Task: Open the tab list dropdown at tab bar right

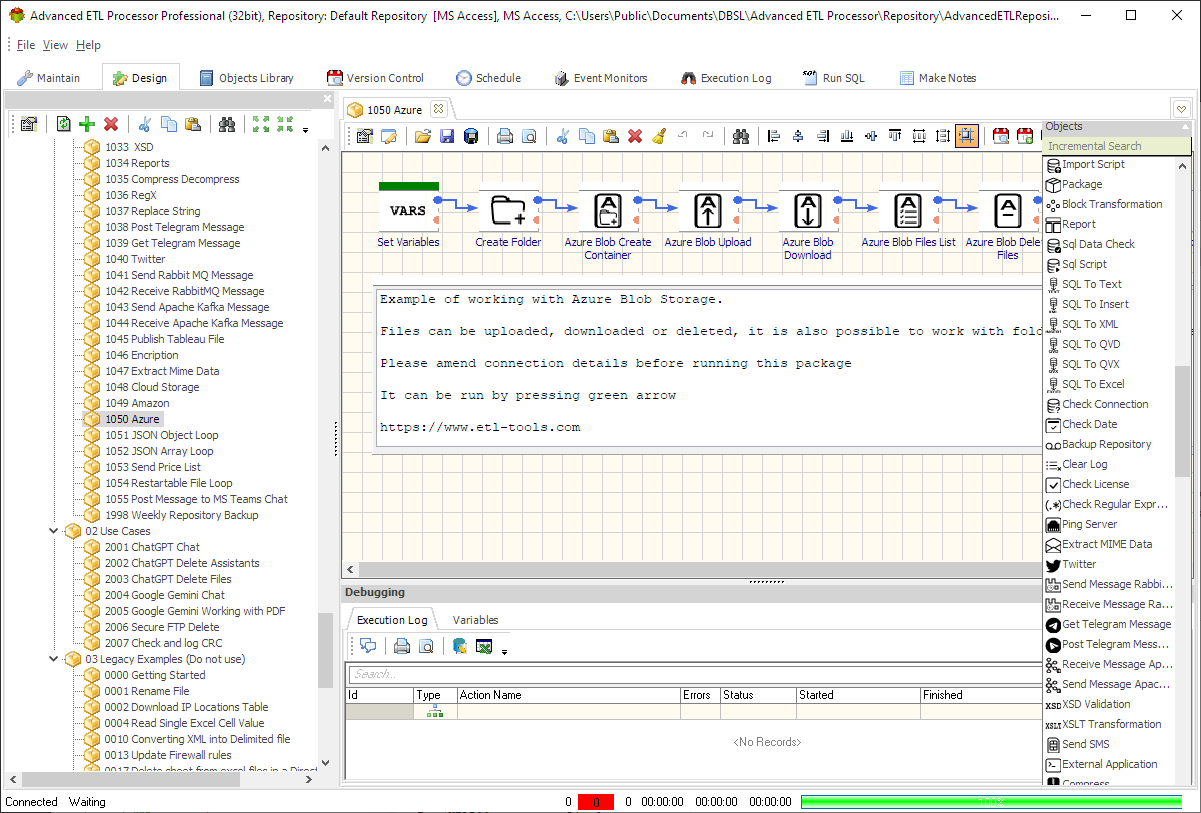Action: click(x=1181, y=109)
